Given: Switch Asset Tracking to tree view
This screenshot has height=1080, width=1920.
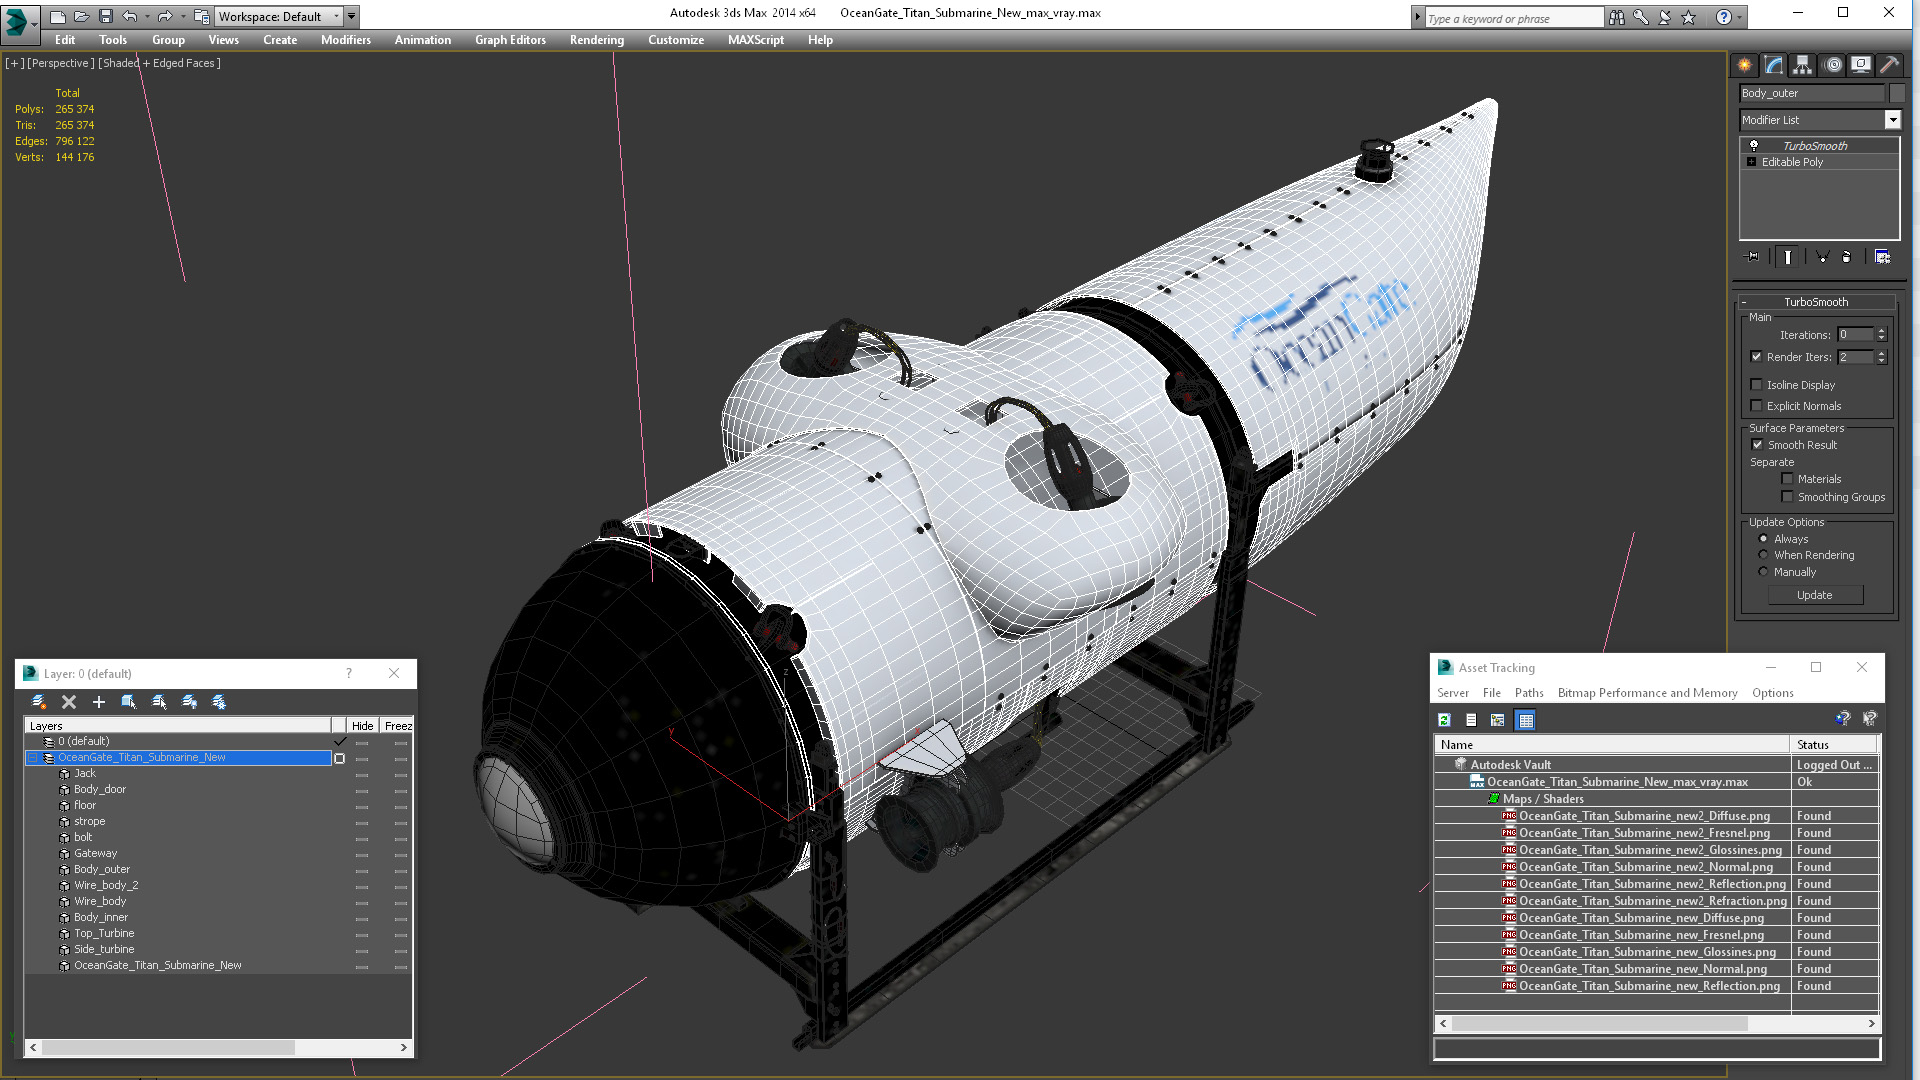Looking at the screenshot, I should tap(1498, 720).
